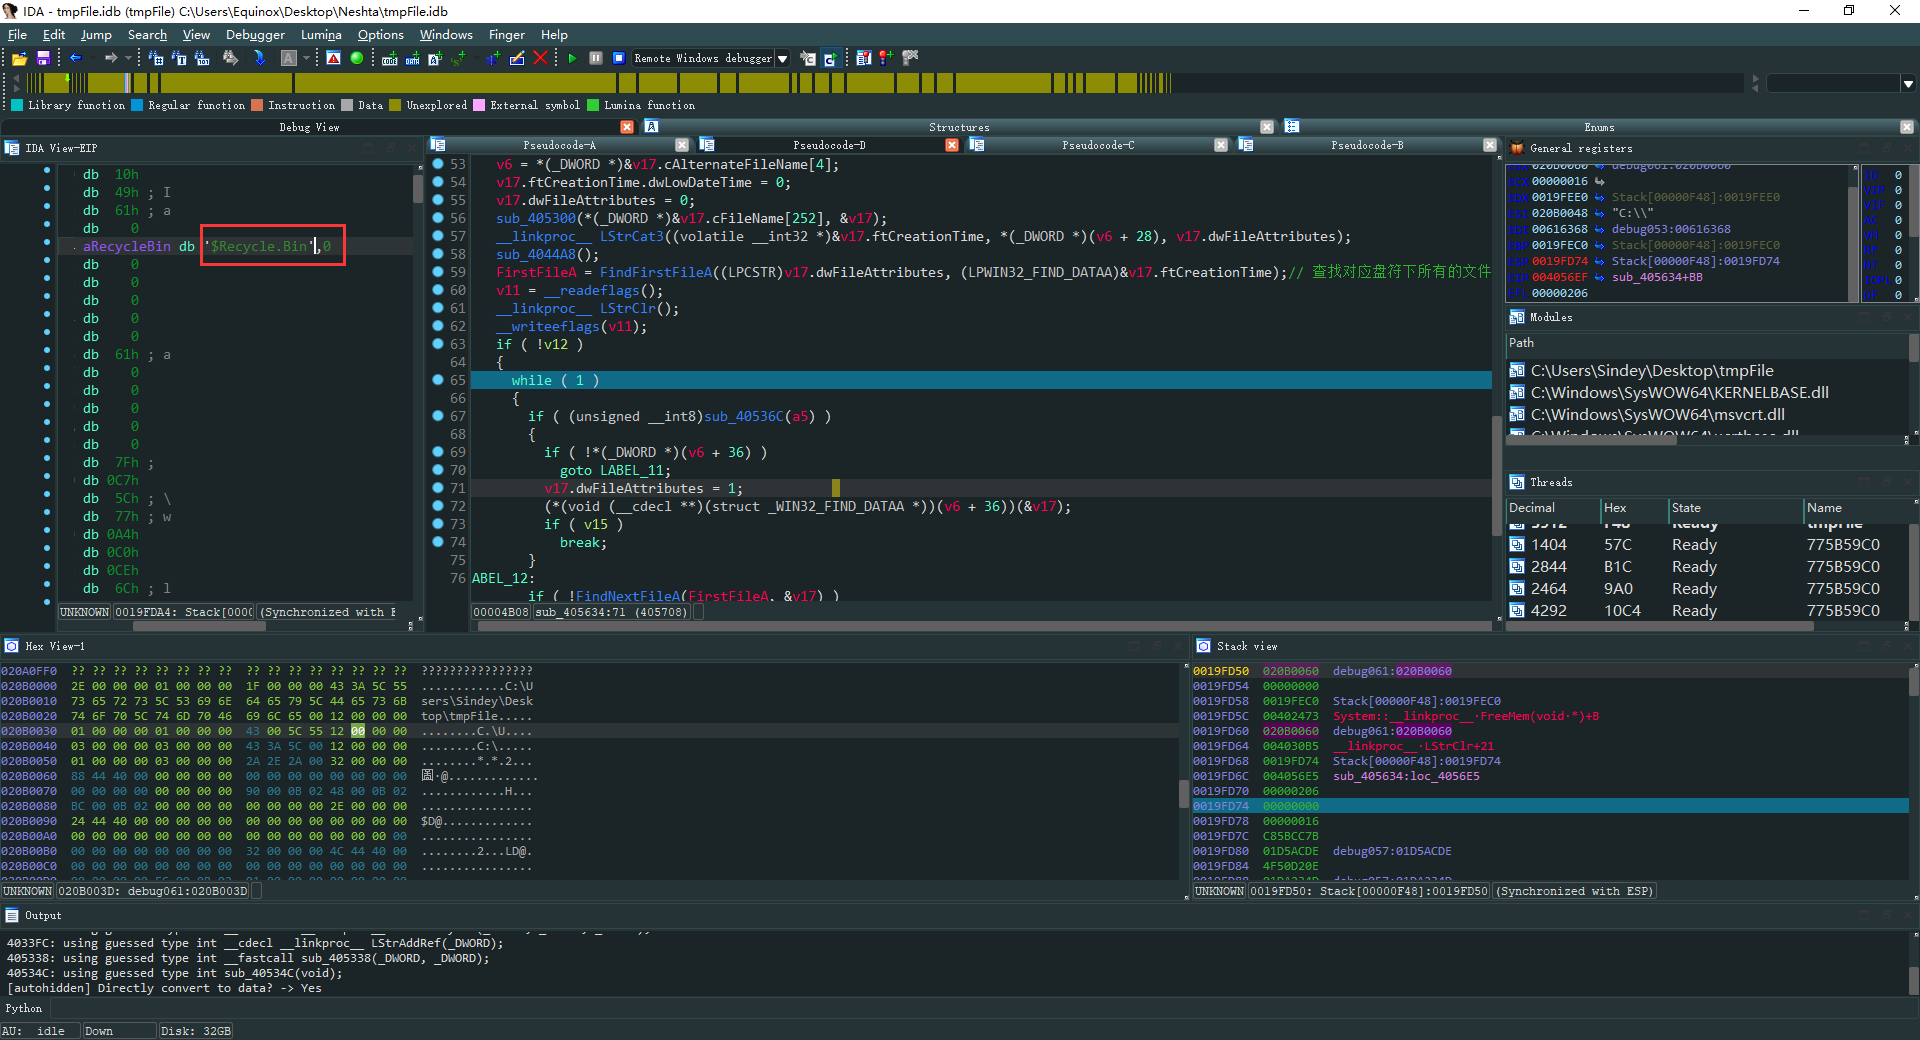
Task: Close the Pseudocode-D tab
Action: pyautogui.click(x=951, y=145)
